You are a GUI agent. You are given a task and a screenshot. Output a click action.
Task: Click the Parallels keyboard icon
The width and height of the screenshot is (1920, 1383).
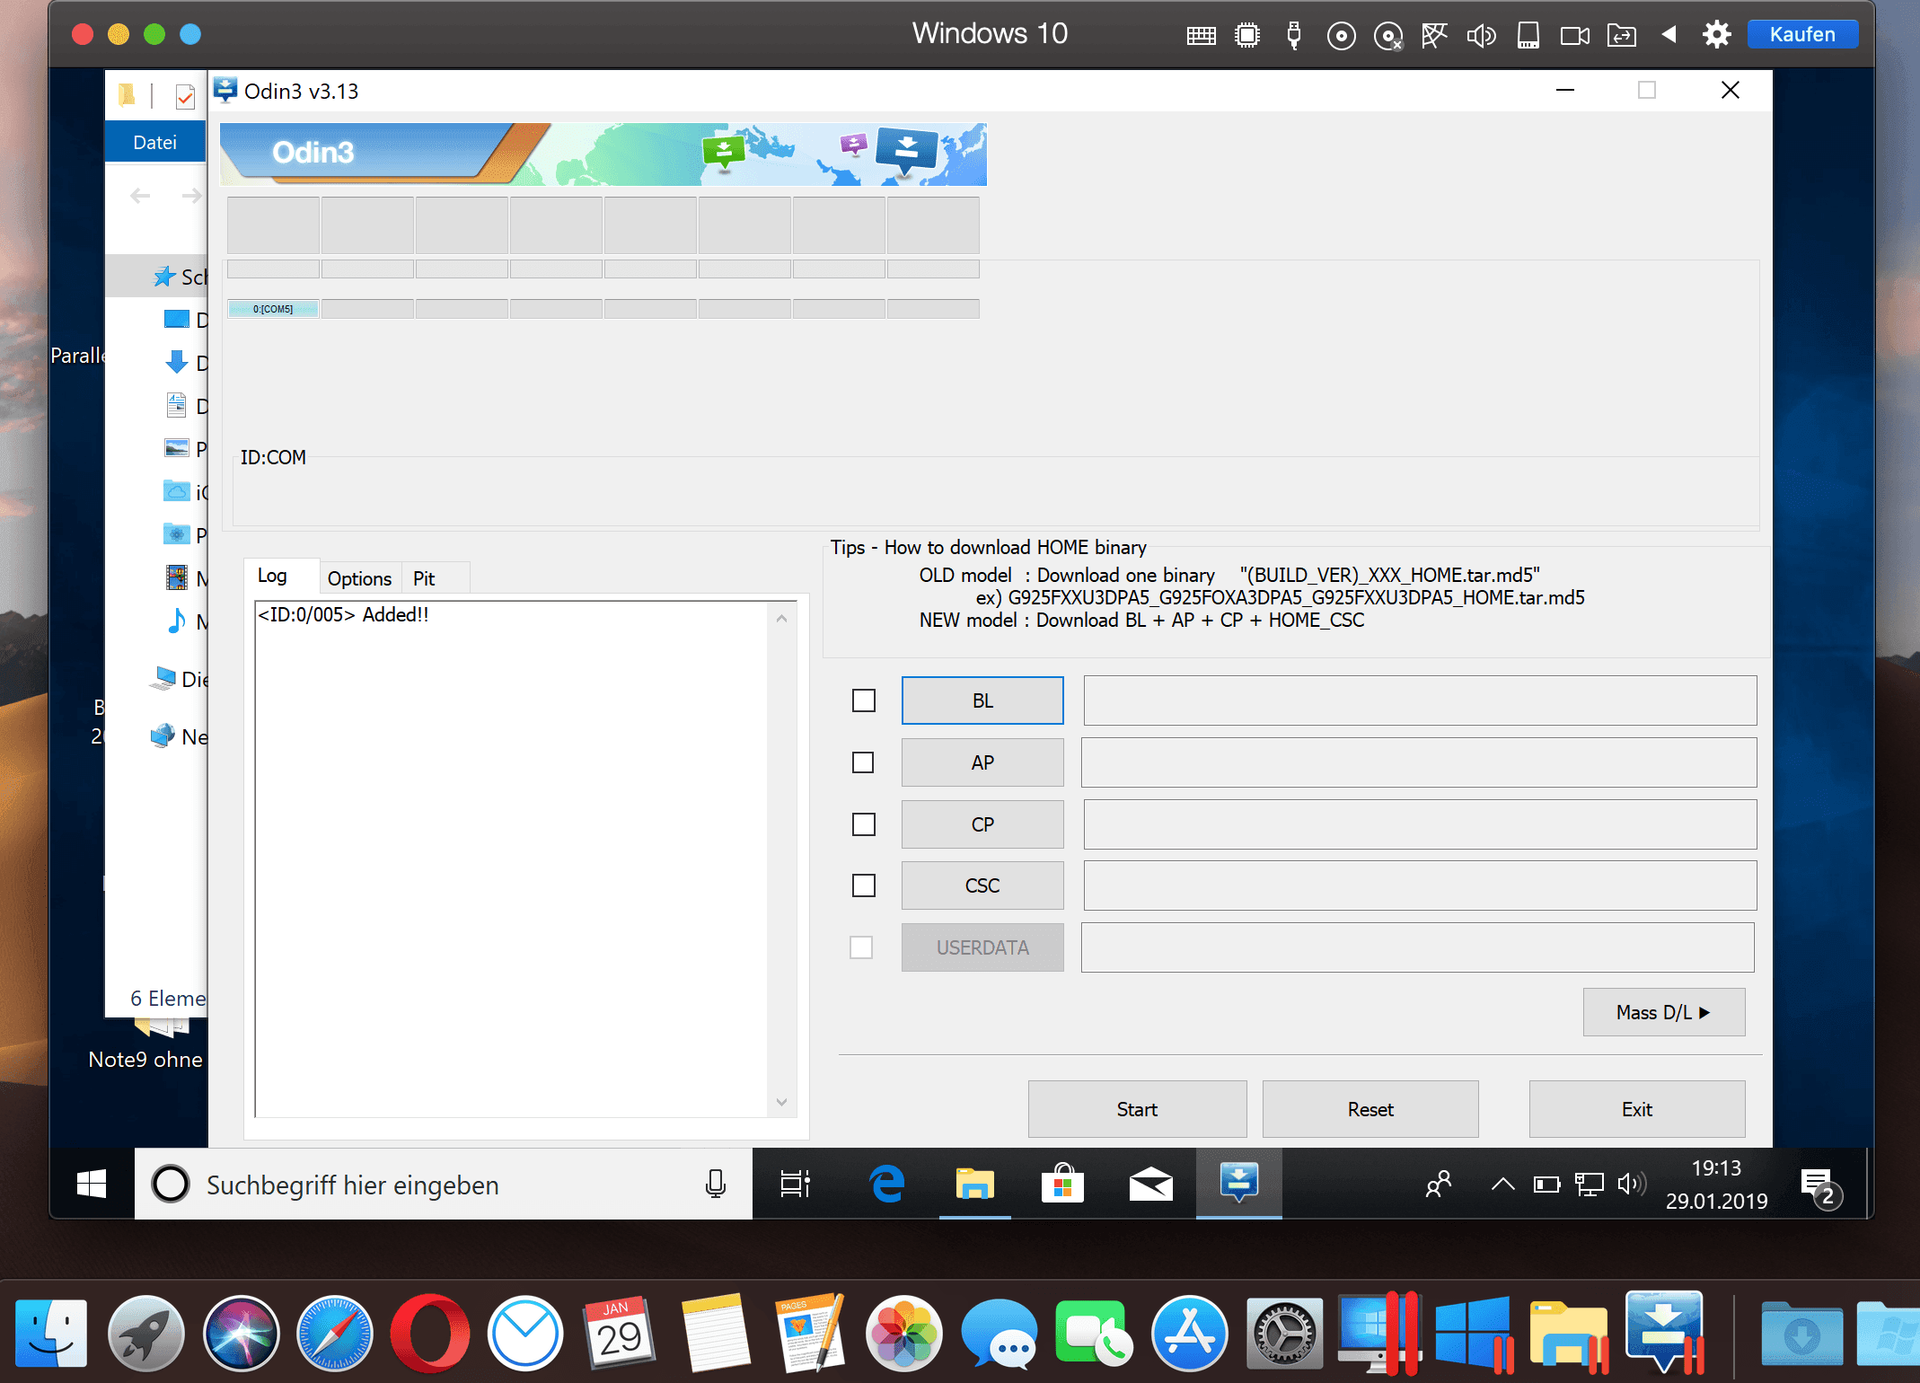click(1201, 36)
